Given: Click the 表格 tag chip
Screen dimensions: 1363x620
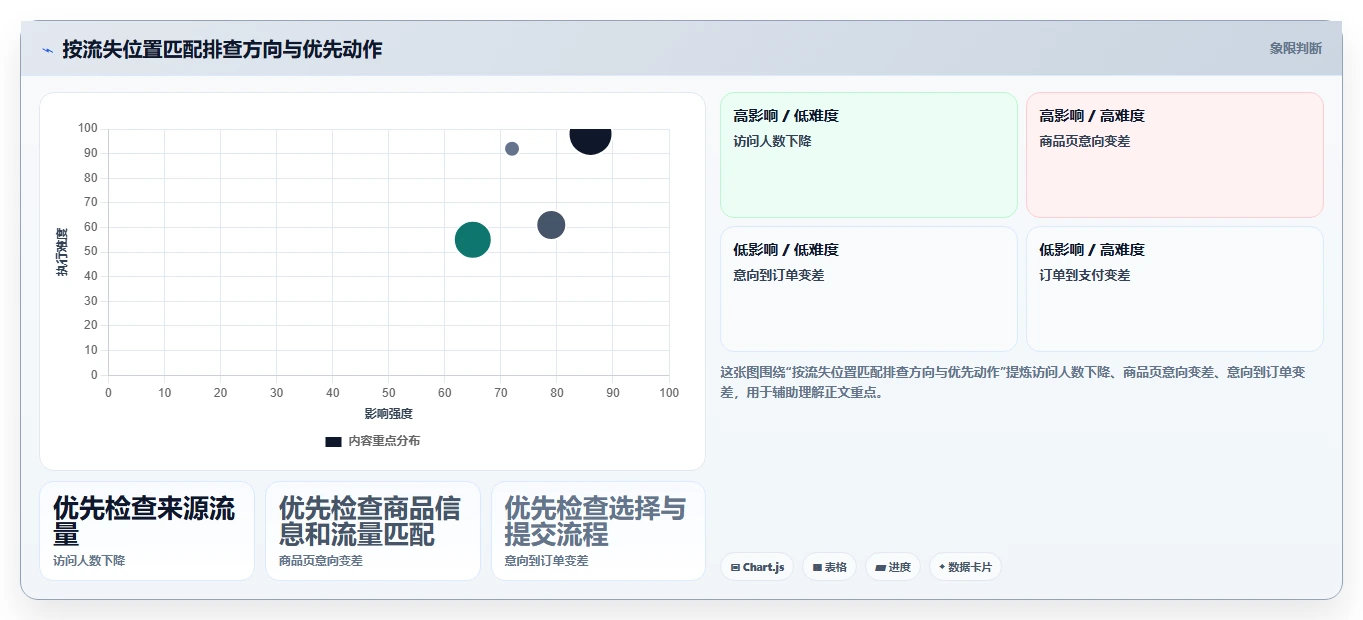Looking at the screenshot, I should coord(829,567).
